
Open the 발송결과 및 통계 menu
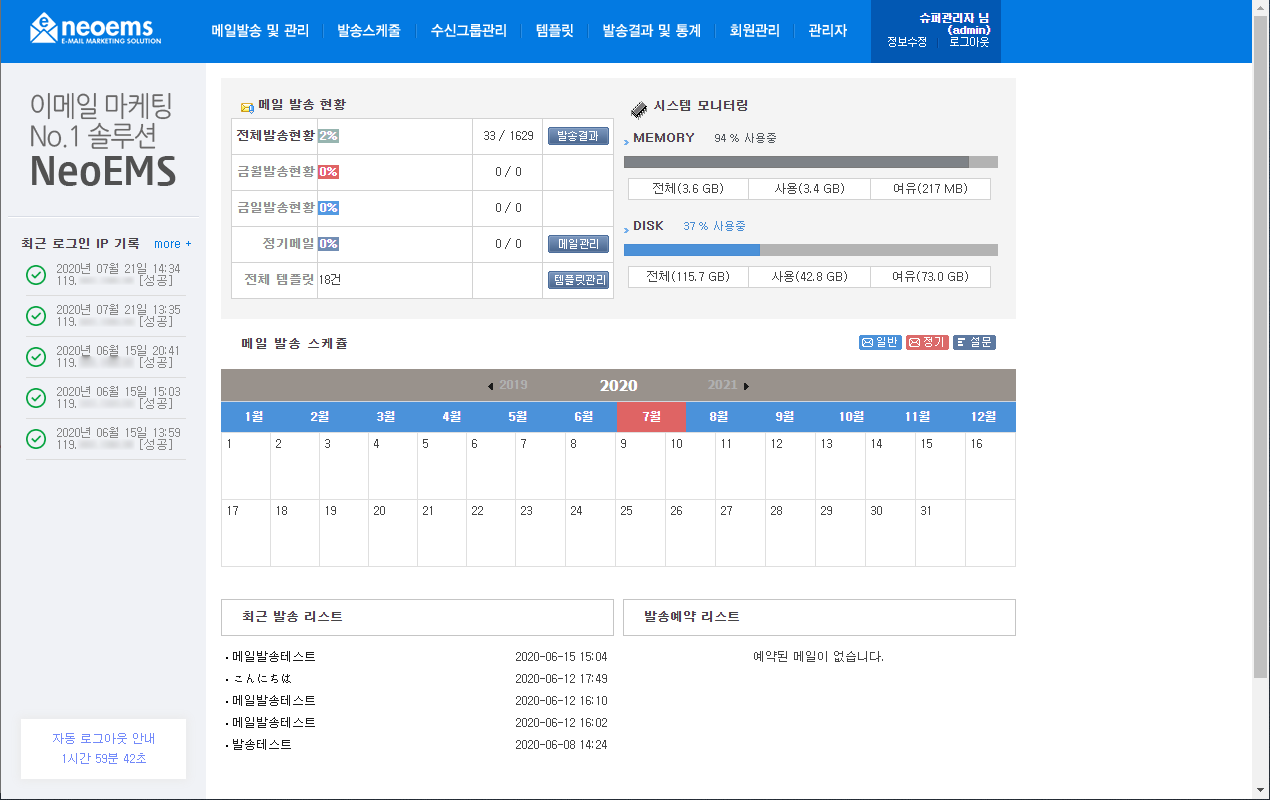tap(651, 31)
